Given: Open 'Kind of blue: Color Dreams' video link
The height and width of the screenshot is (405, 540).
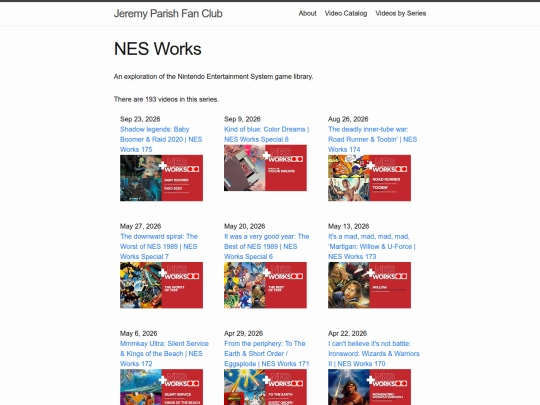Looking at the screenshot, I should (x=267, y=134).
